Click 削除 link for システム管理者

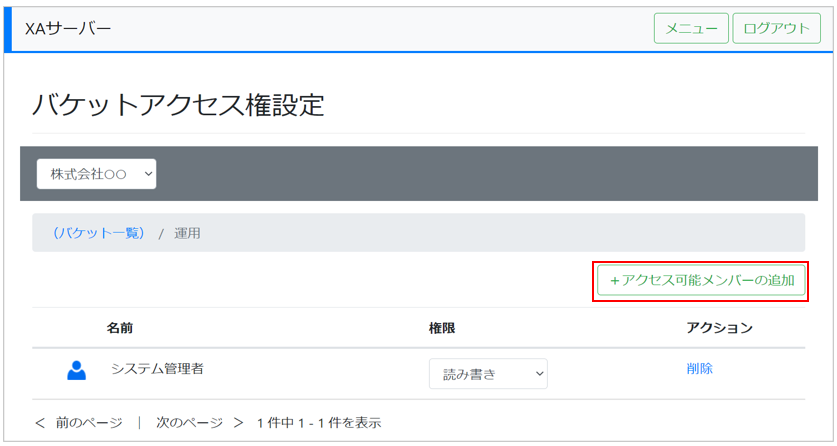[x=699, y=368]
